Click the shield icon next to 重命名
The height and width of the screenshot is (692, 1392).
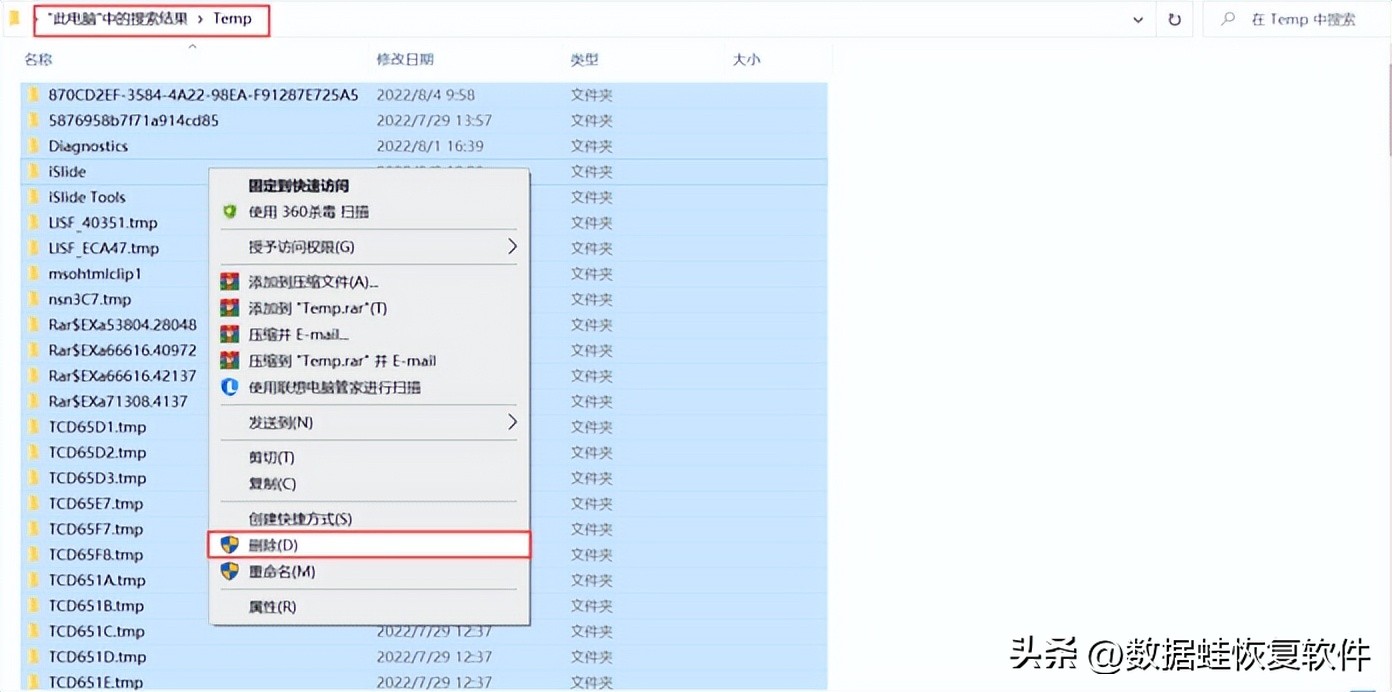(229, 570)
